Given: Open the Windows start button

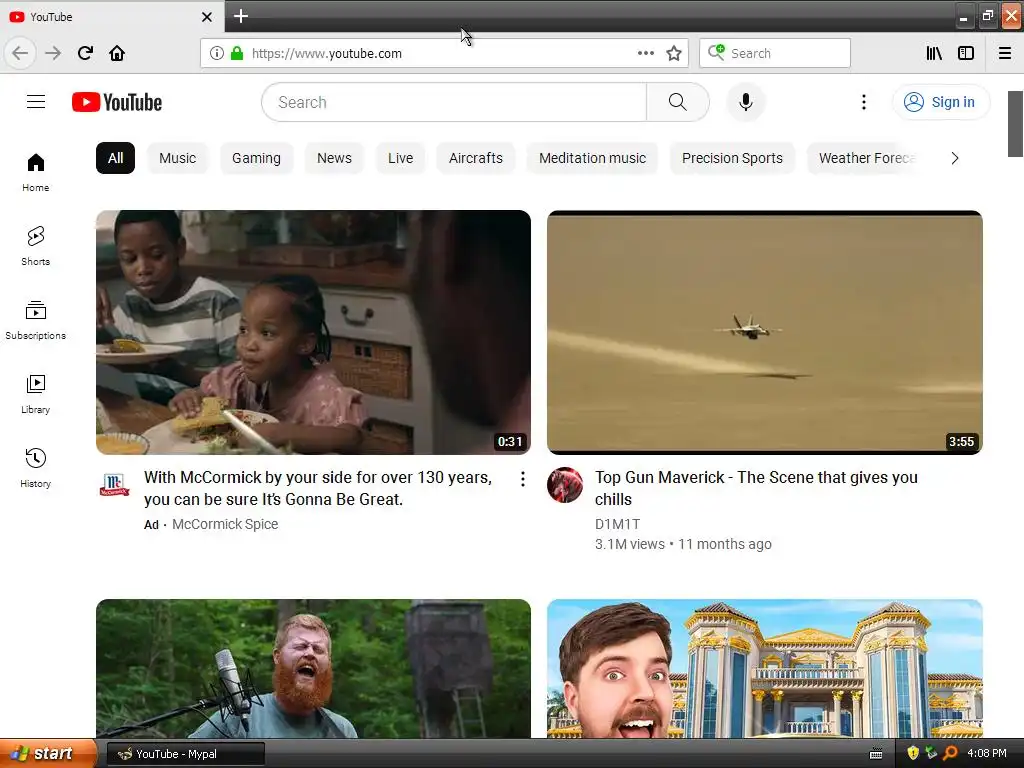Looking at the screenshot, I should pos(48,754).
